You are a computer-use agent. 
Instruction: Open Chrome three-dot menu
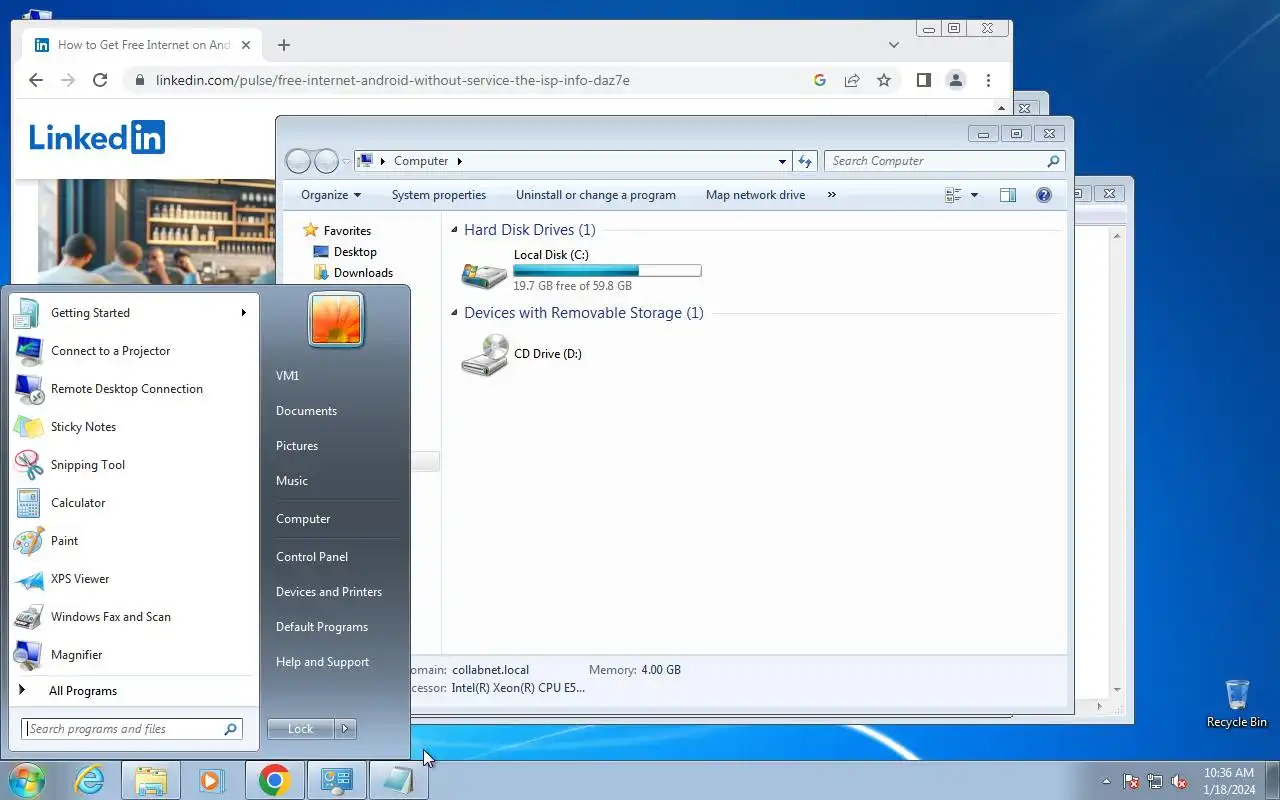(x=988, y=80)
